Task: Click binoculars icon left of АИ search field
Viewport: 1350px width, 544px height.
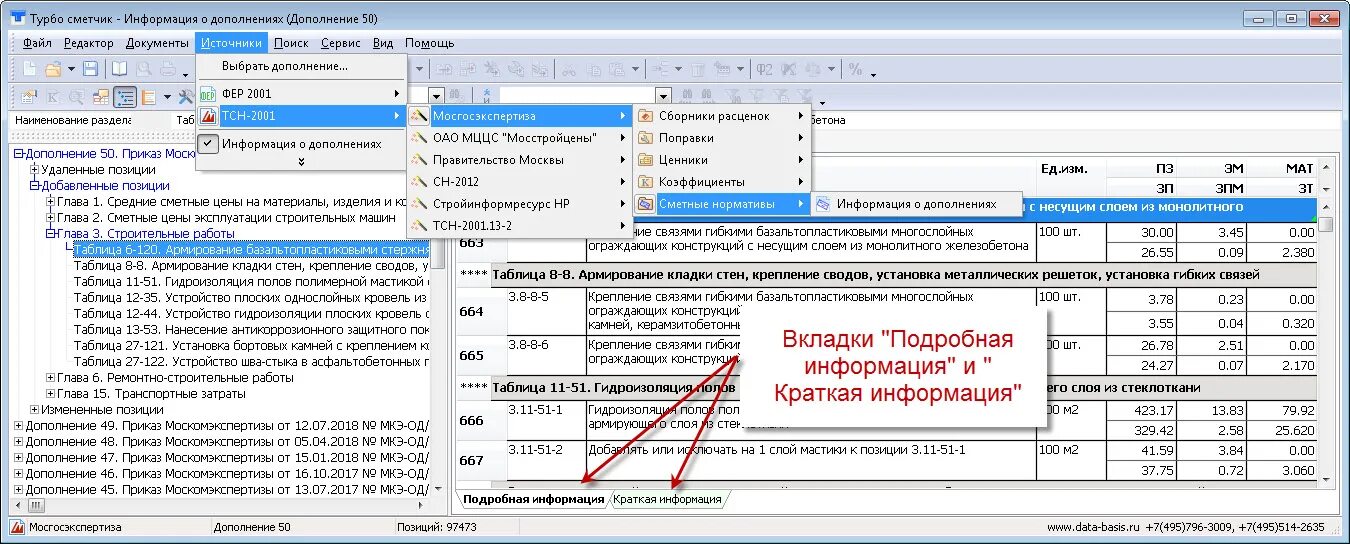Action: (456, 97)
